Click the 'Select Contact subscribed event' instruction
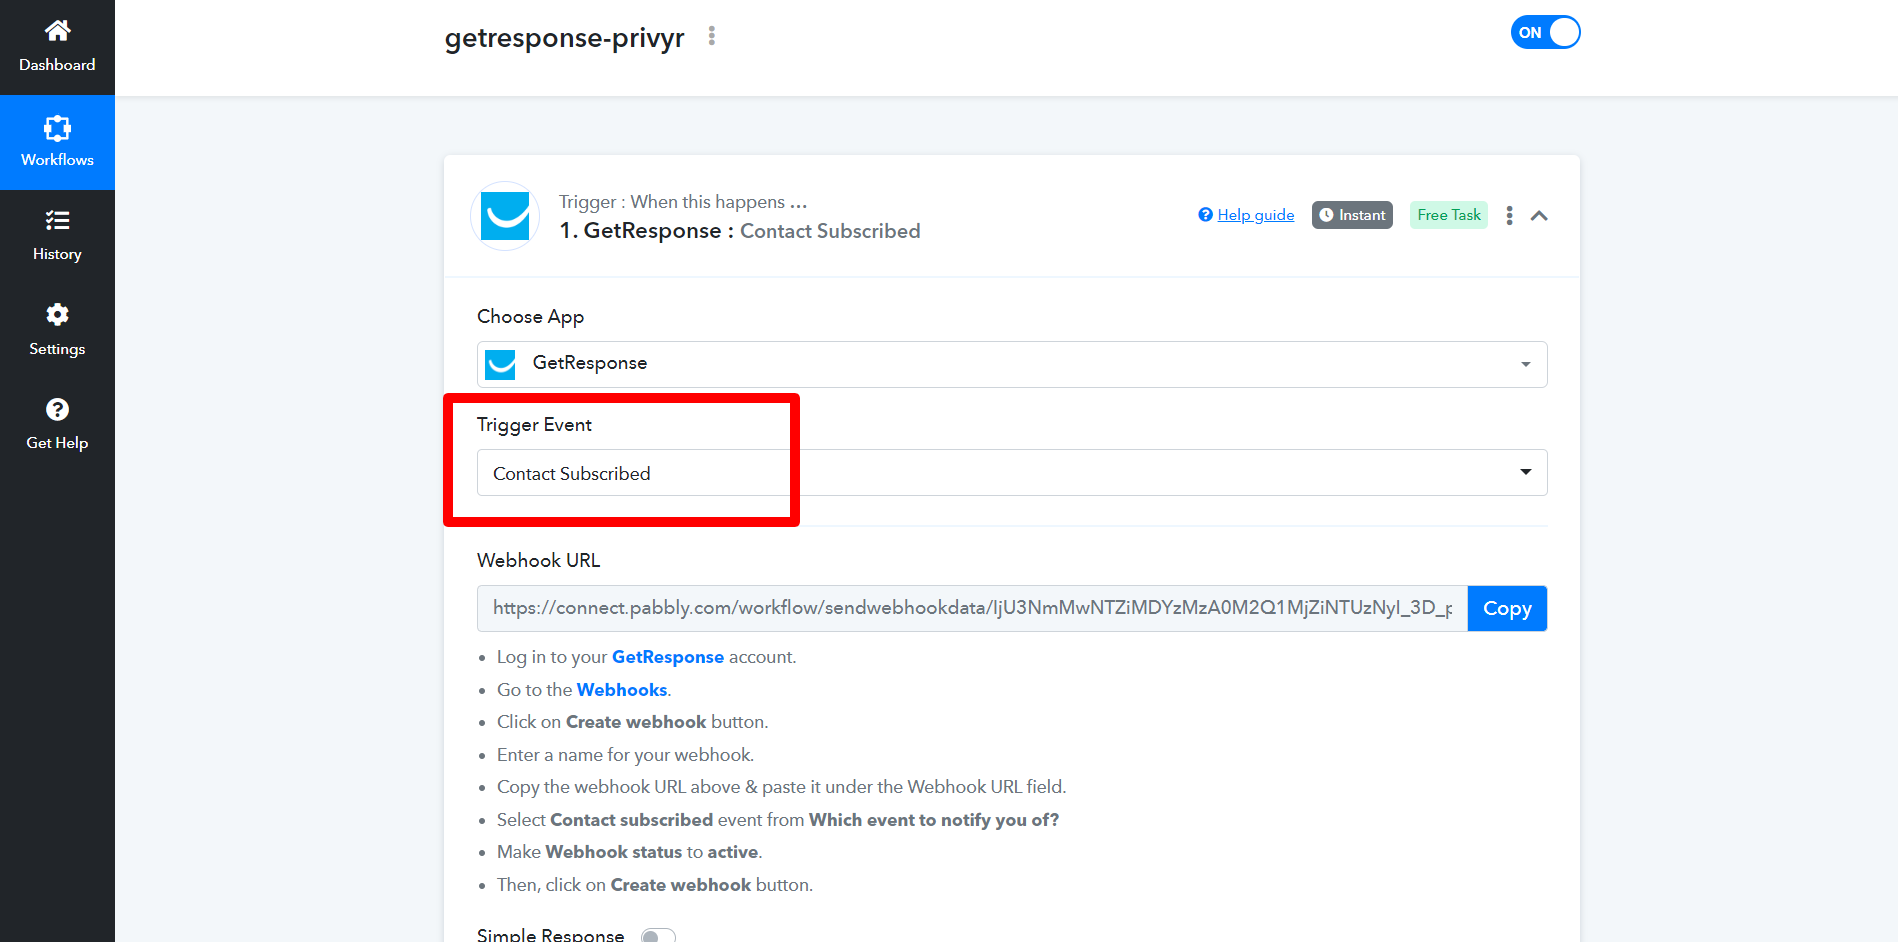 [x=778, y=820]
